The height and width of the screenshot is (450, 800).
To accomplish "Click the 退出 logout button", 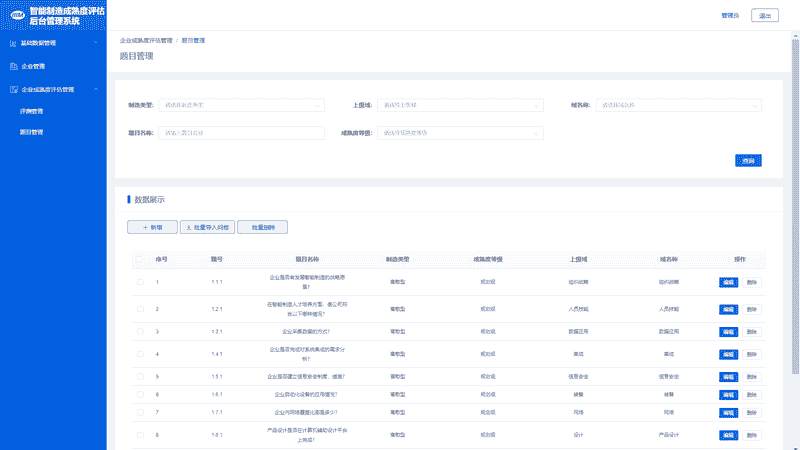I will pyautogui.click(x=765, y=15).
